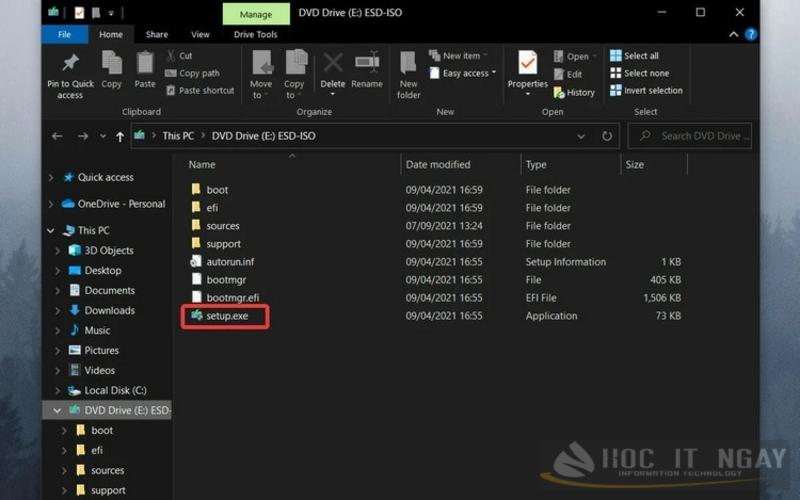Click Paste shortcut command
The height and width of the screenshot is (500, 800).
coord(200,90)
